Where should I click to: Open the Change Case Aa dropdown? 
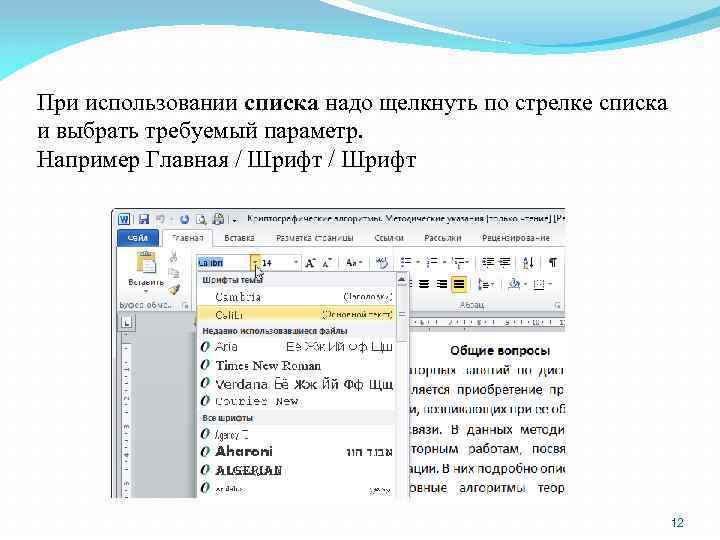coord(354,263)
